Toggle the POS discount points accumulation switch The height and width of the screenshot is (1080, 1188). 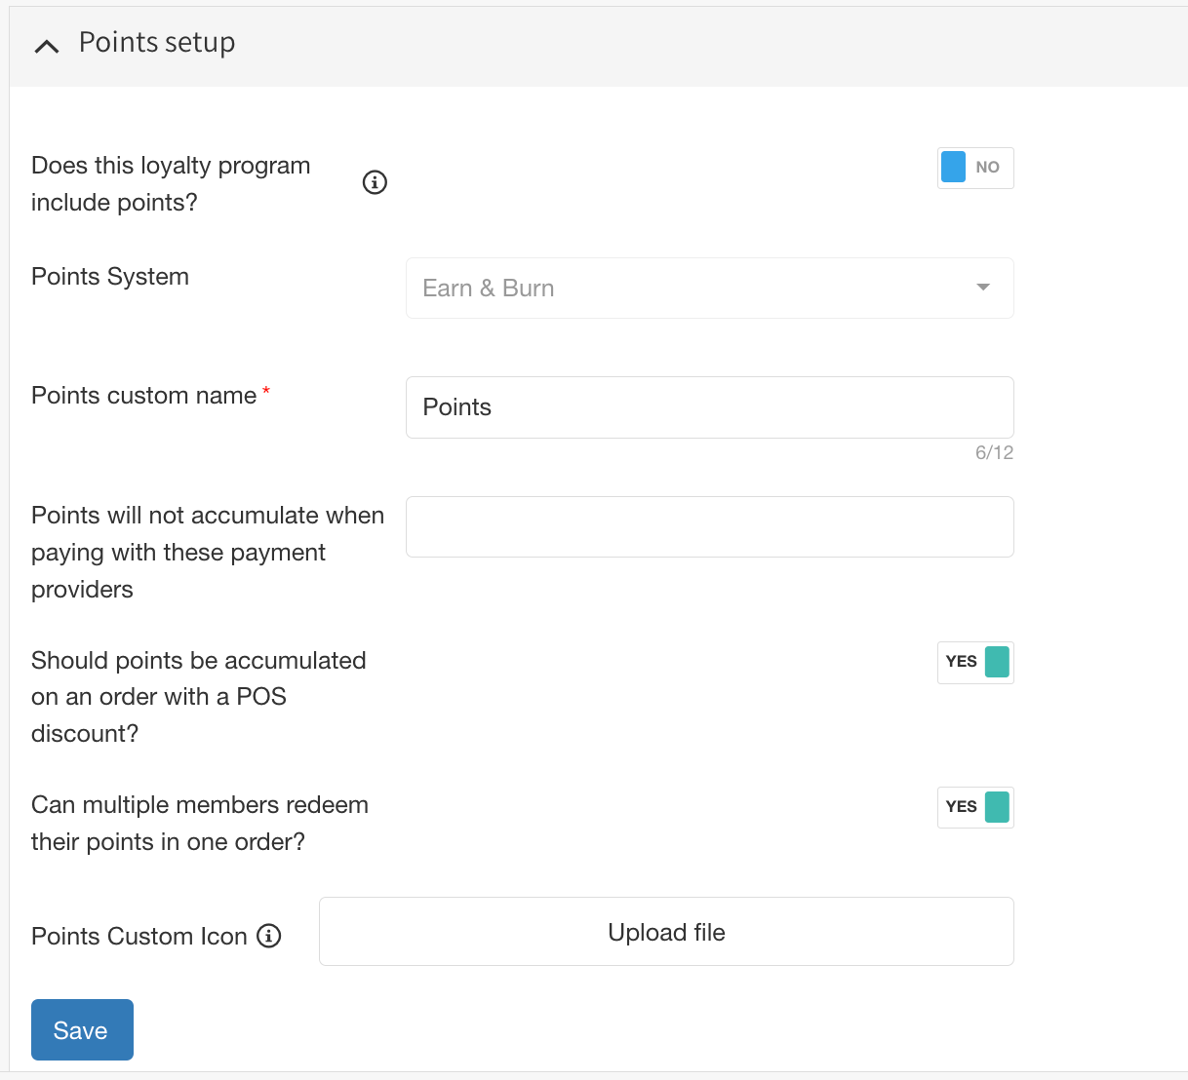click(x=975, y=662)
